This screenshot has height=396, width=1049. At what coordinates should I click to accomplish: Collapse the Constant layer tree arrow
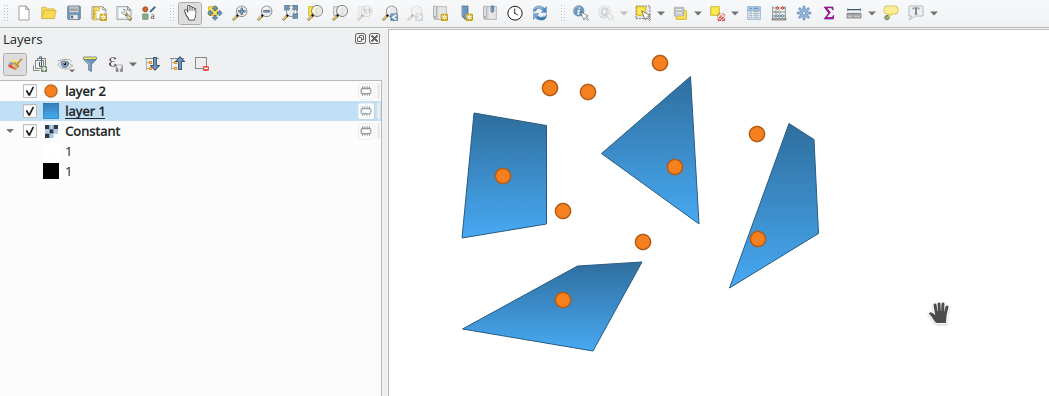click(x=10, y=131)
